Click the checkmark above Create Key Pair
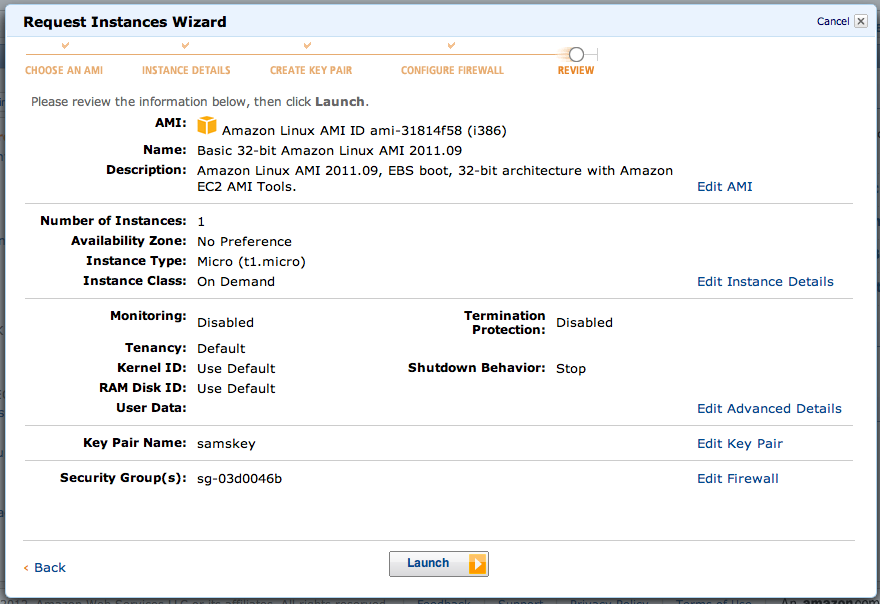 pos(307,45)
